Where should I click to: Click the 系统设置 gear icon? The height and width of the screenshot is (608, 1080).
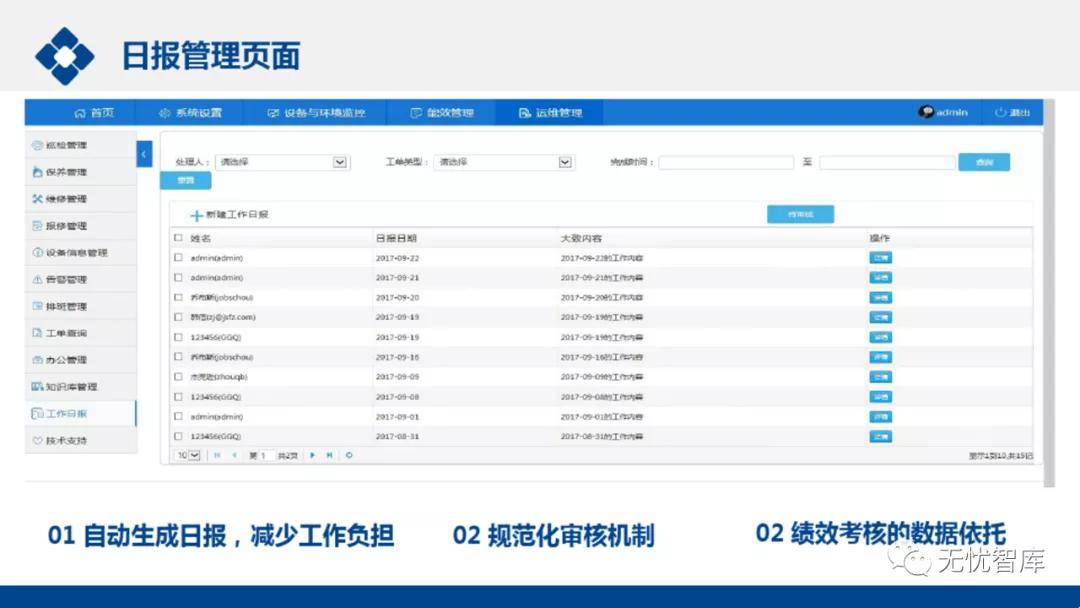tap(165, 113)
